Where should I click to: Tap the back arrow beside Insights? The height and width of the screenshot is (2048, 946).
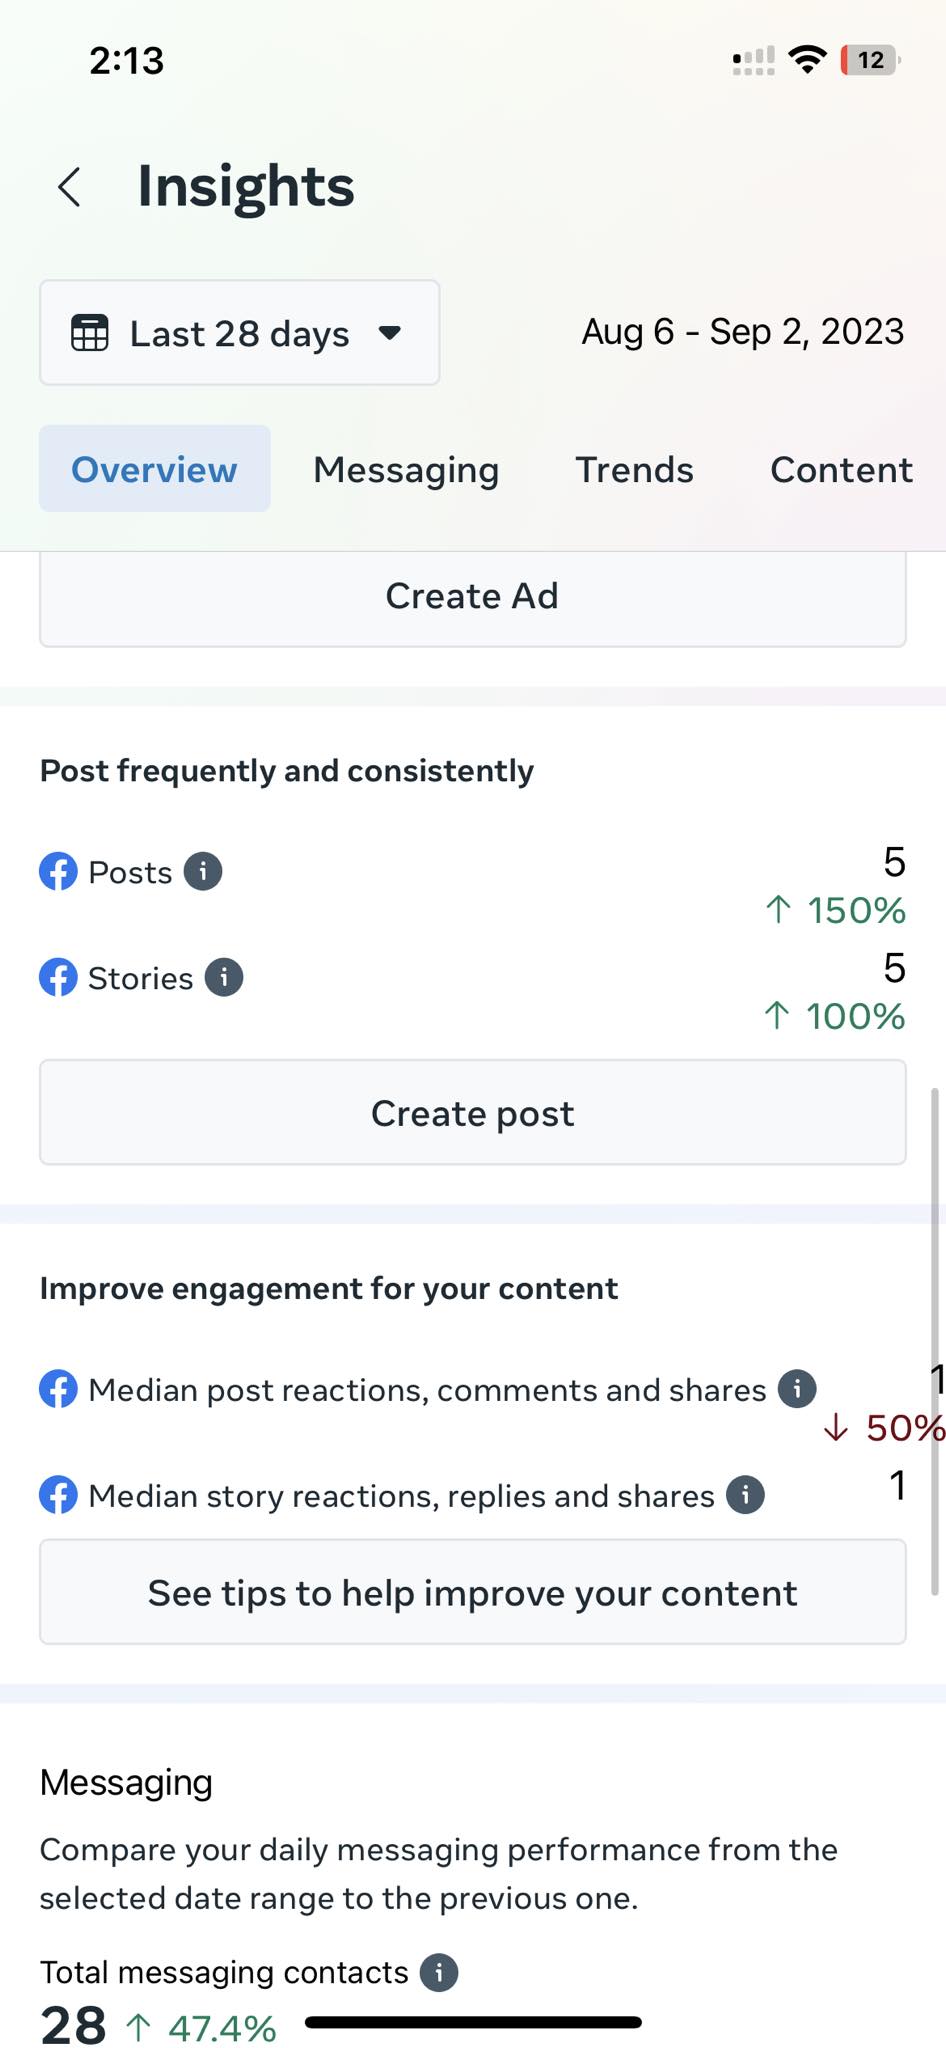pyautogui.click(x=69, y=187)
